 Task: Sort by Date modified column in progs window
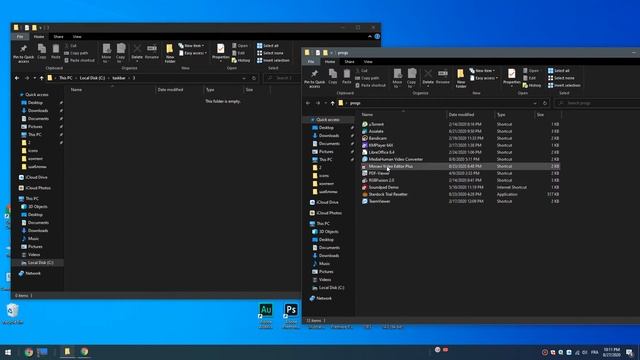462,115
